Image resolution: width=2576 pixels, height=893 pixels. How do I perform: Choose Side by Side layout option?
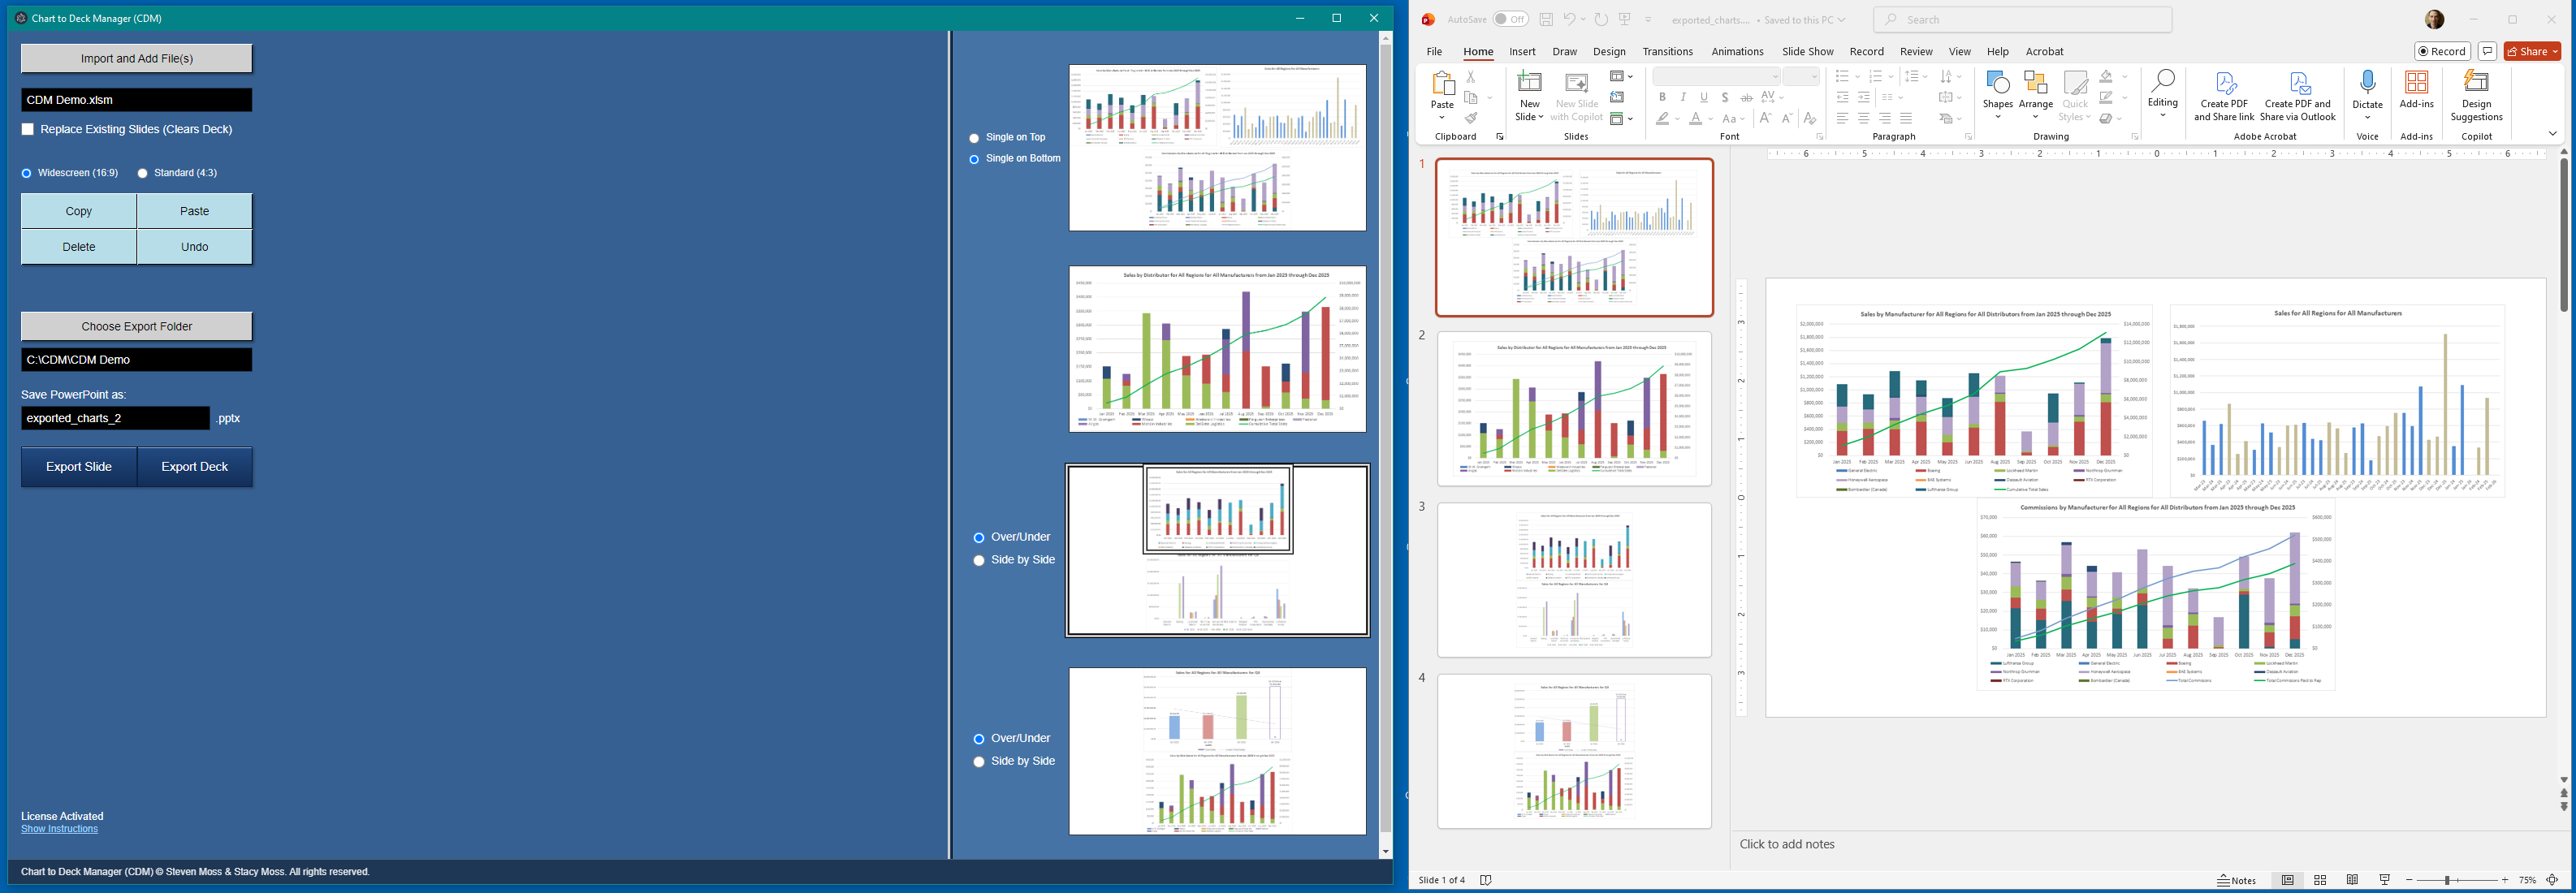978,560
